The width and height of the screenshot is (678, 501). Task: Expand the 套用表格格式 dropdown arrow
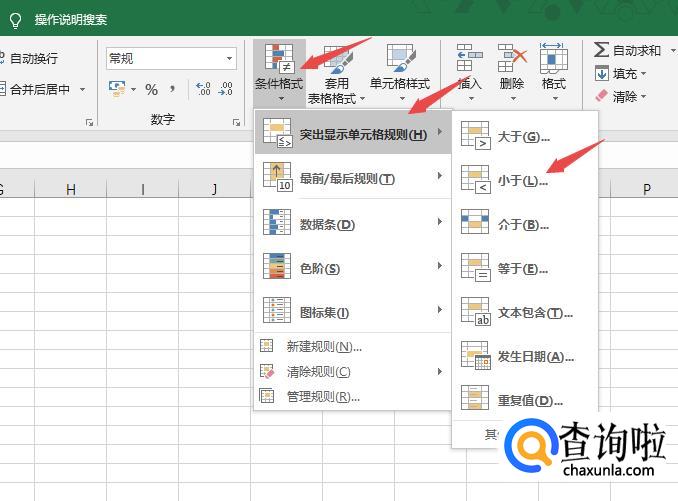[362, 99]
